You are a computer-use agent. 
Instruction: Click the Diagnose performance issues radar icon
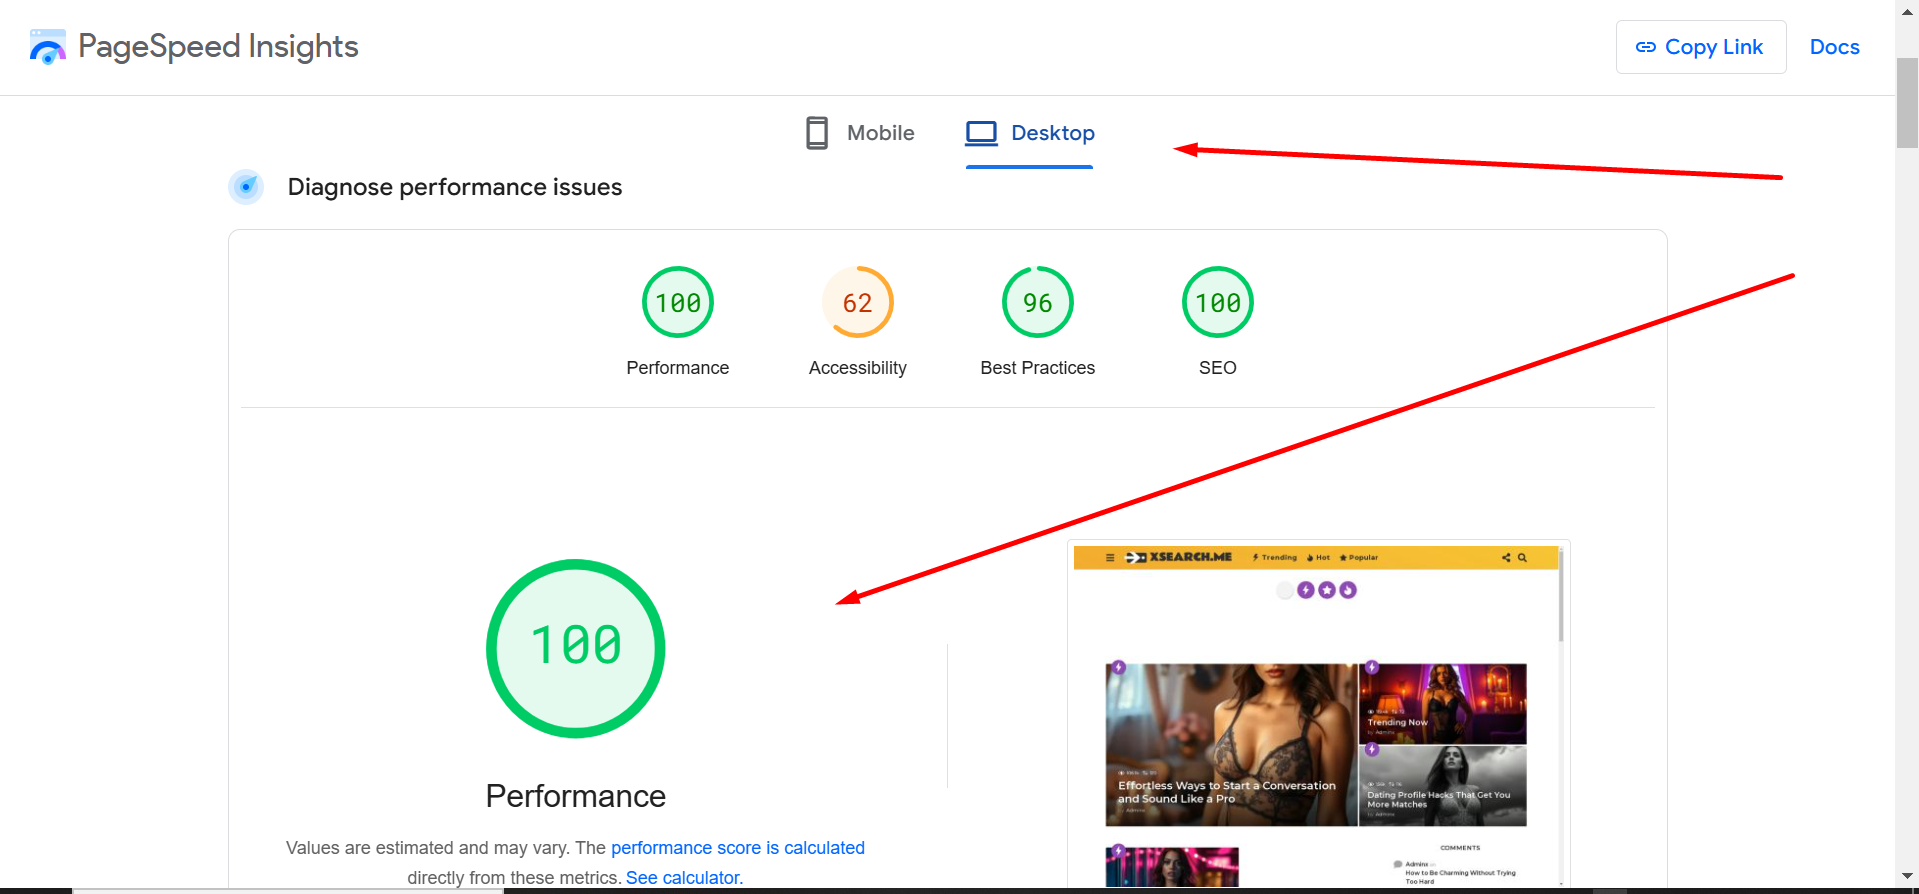[246, 187]
